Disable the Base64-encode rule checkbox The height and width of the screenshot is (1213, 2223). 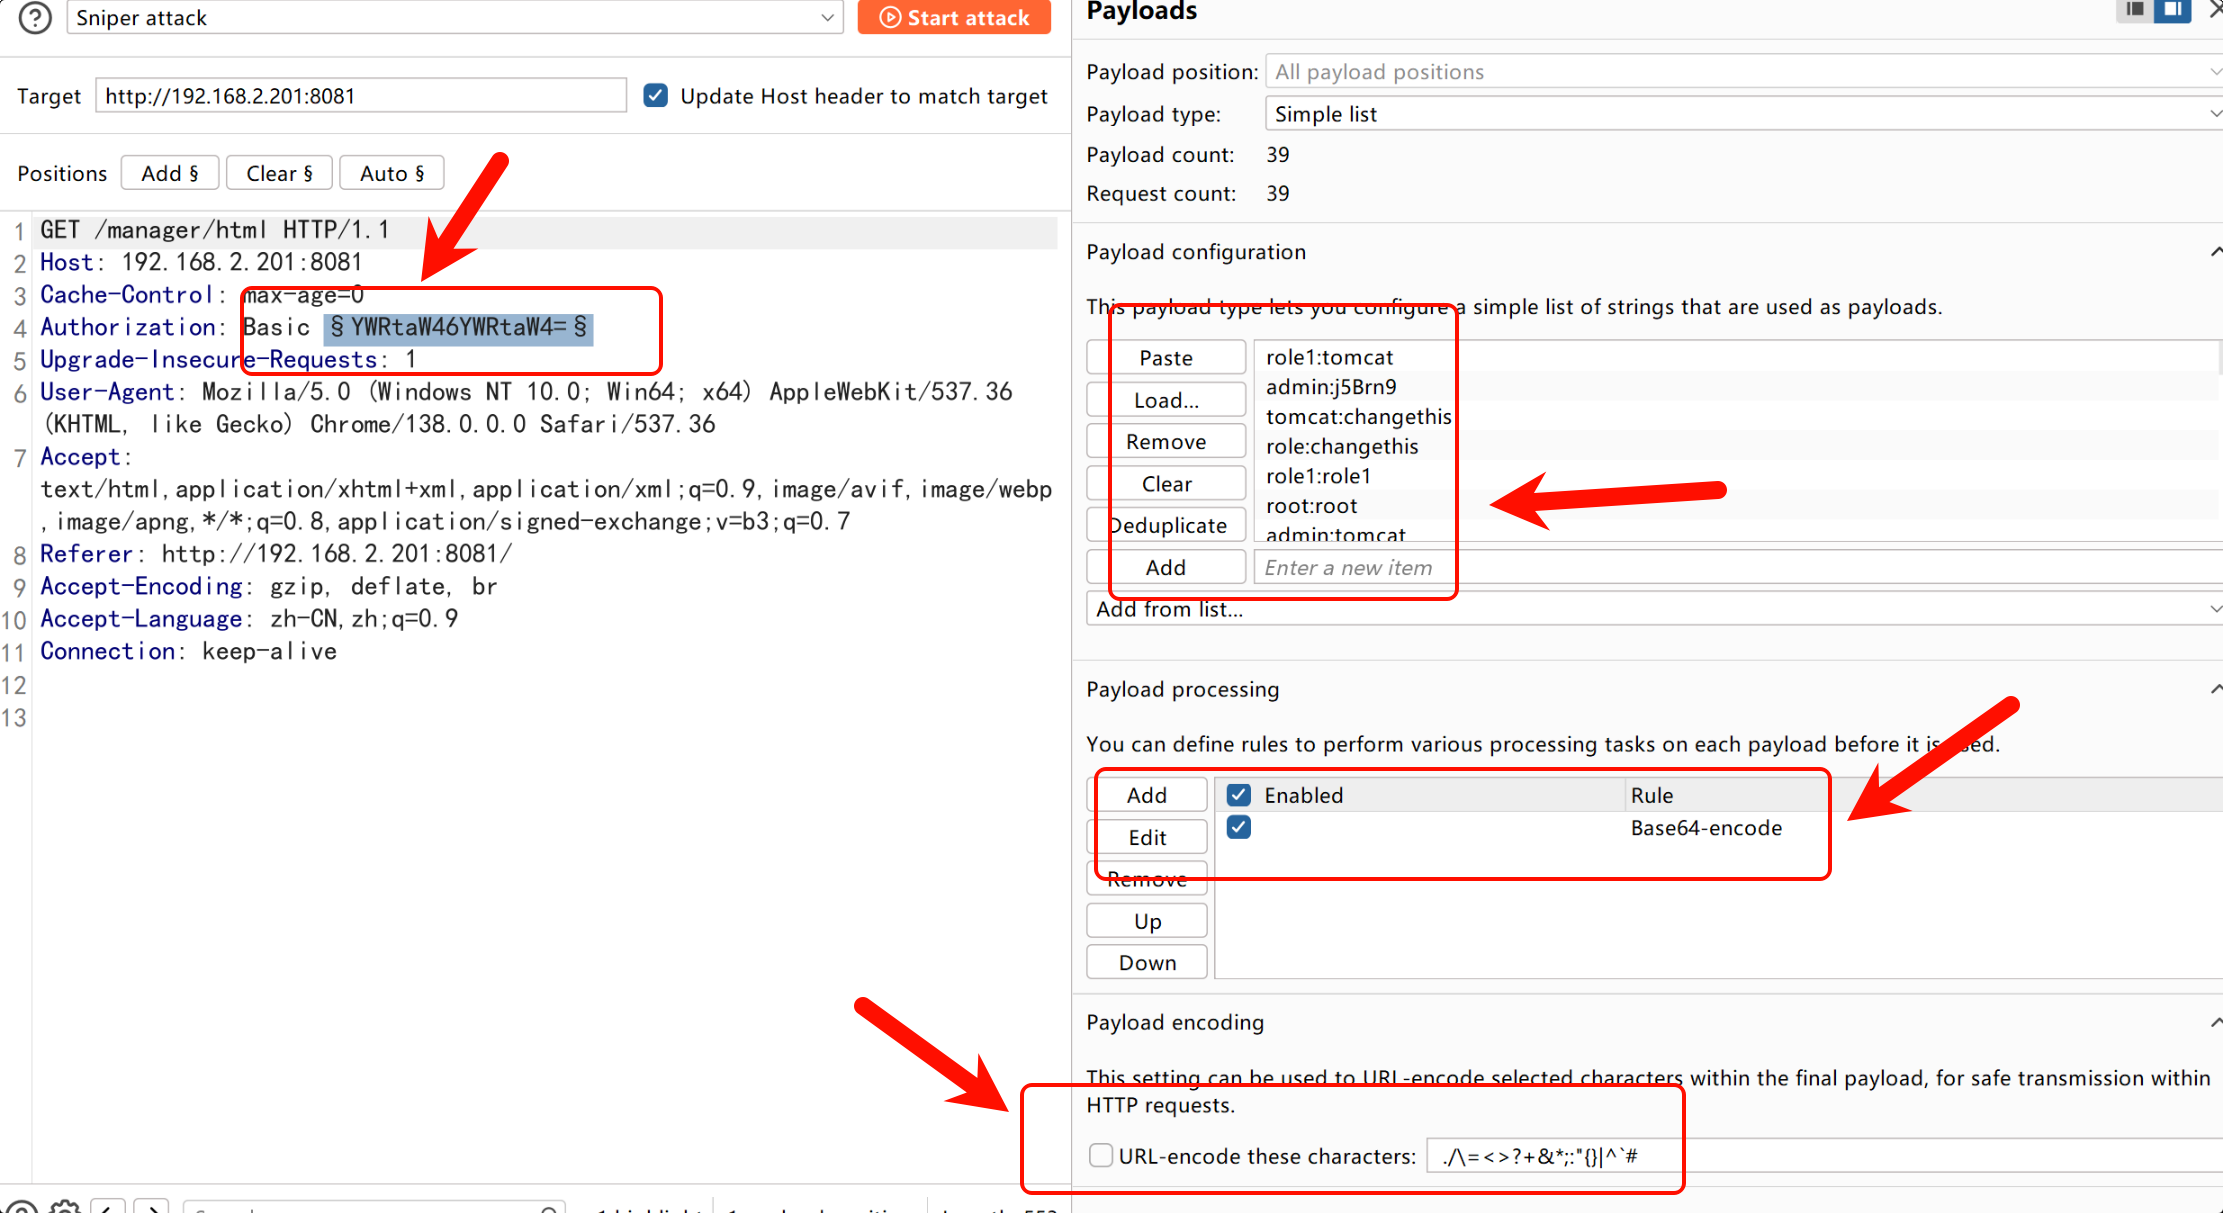tap(1238, 828)
